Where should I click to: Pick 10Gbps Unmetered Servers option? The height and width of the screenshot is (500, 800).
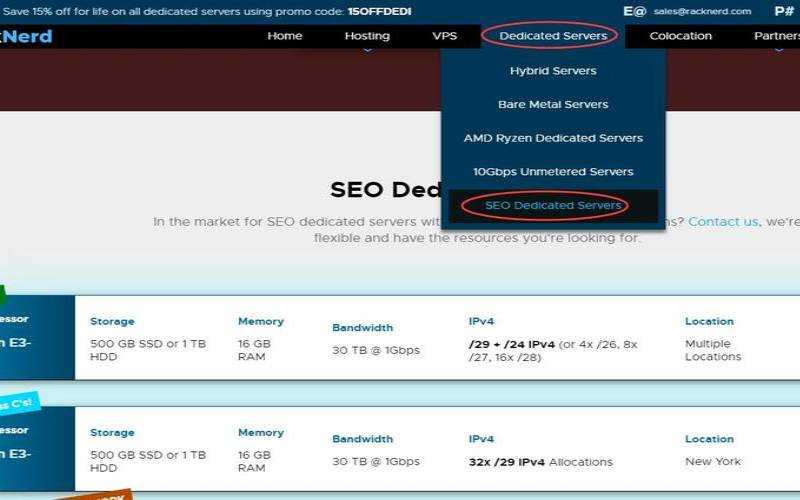click(552, 171)
